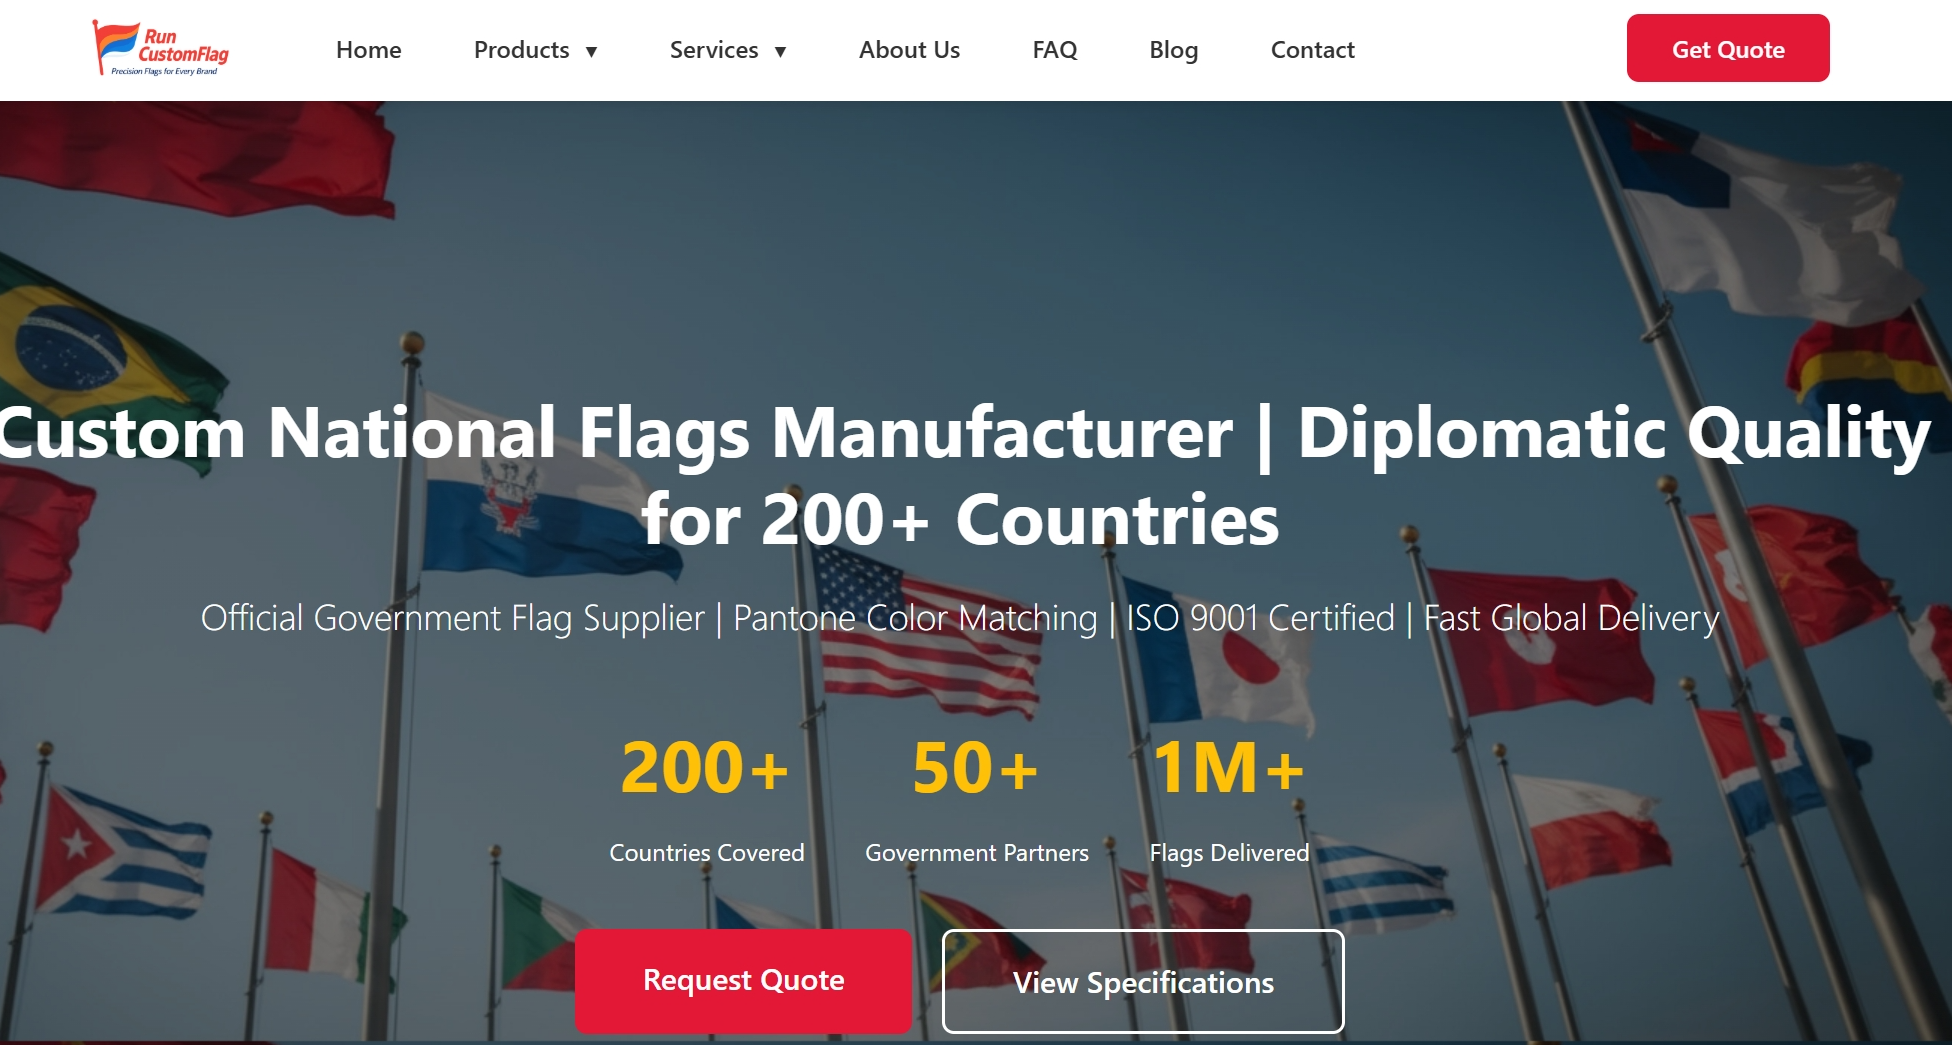Navigate to About Us
The height and width of the screenshot is (1045, 1952).
pyautogui.click(x=909, y=50)
